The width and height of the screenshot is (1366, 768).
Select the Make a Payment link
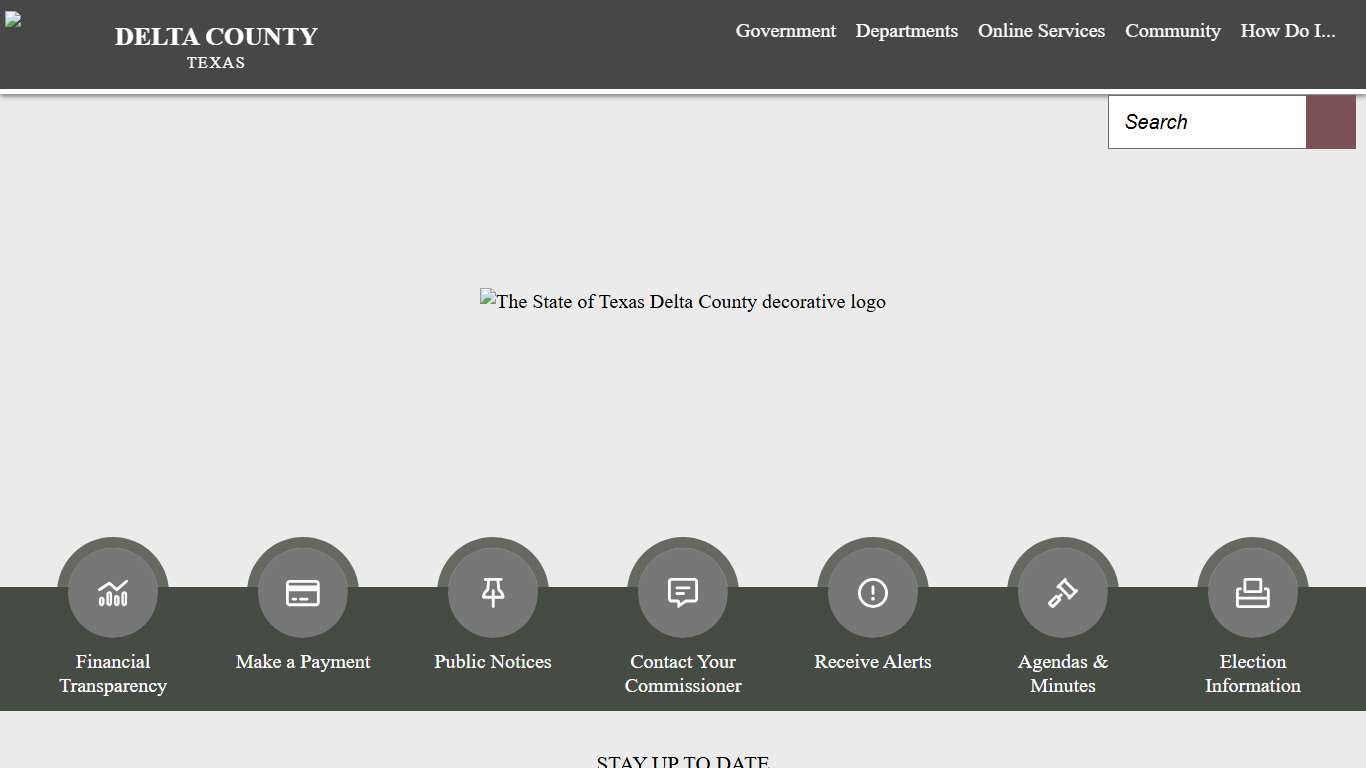point(302,661)
